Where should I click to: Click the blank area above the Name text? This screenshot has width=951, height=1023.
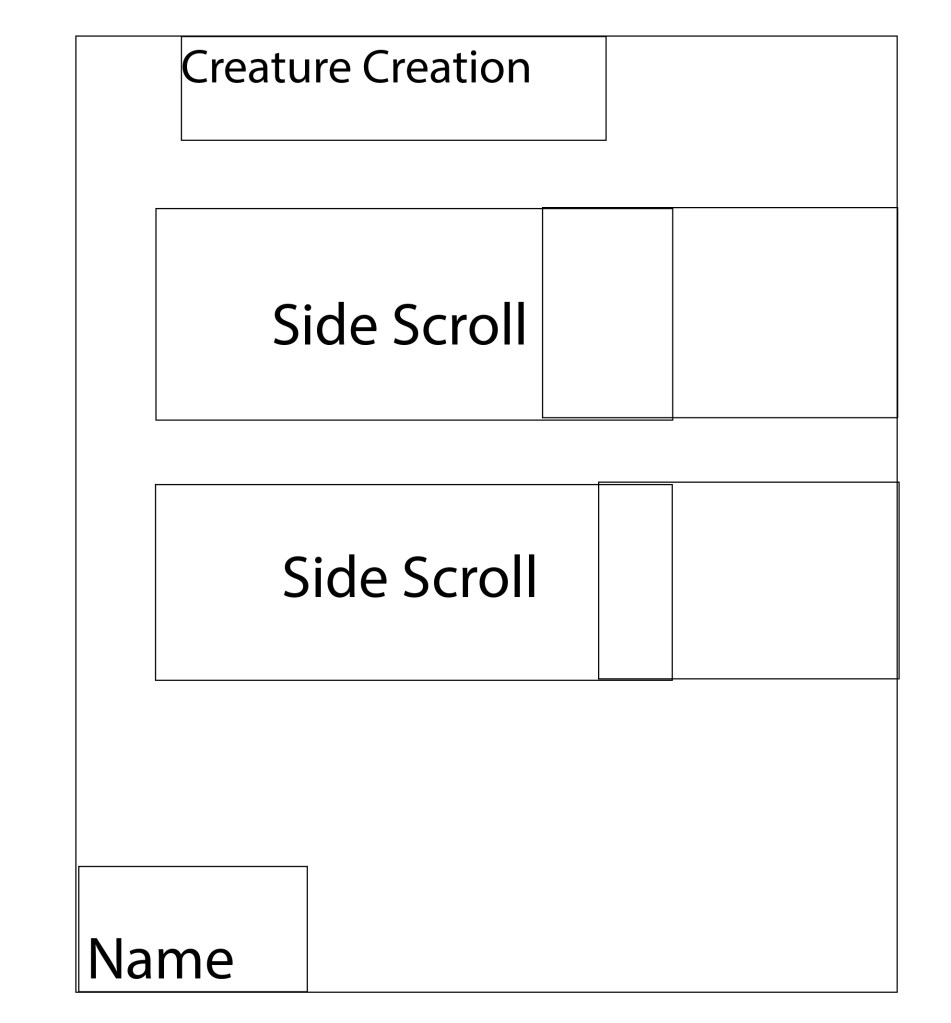192,898
